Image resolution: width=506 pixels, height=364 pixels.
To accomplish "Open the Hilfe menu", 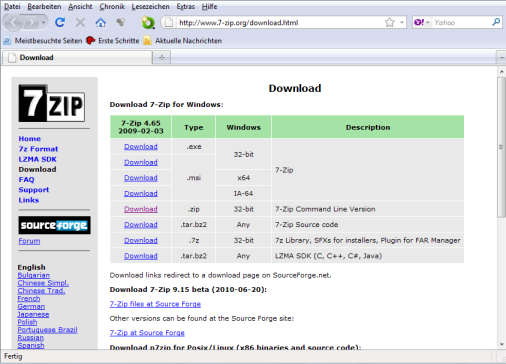I will [209, 6].
